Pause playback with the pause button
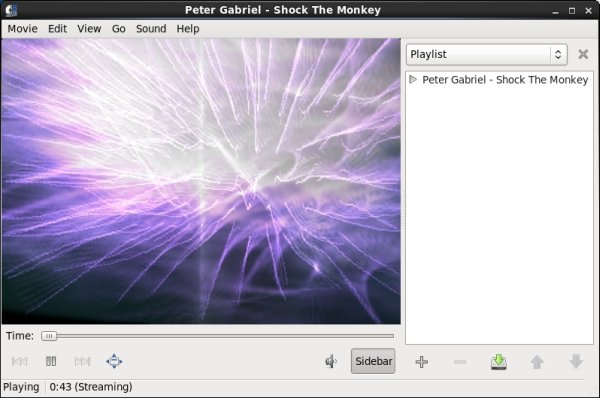The image size is (600, 398). (x=51, y=361)
